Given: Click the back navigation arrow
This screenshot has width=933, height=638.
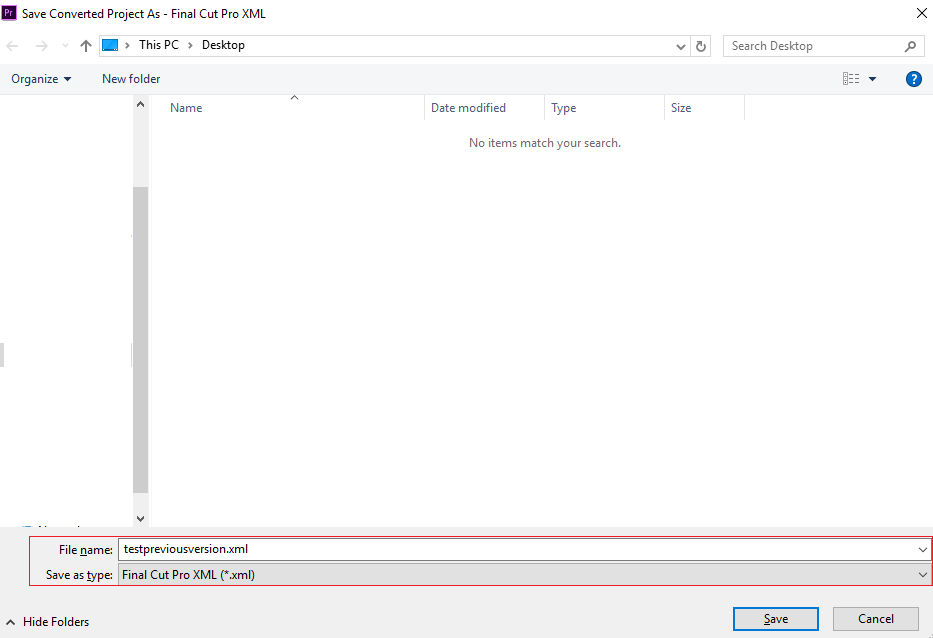Looking at the screenshot, I should 11,45.
